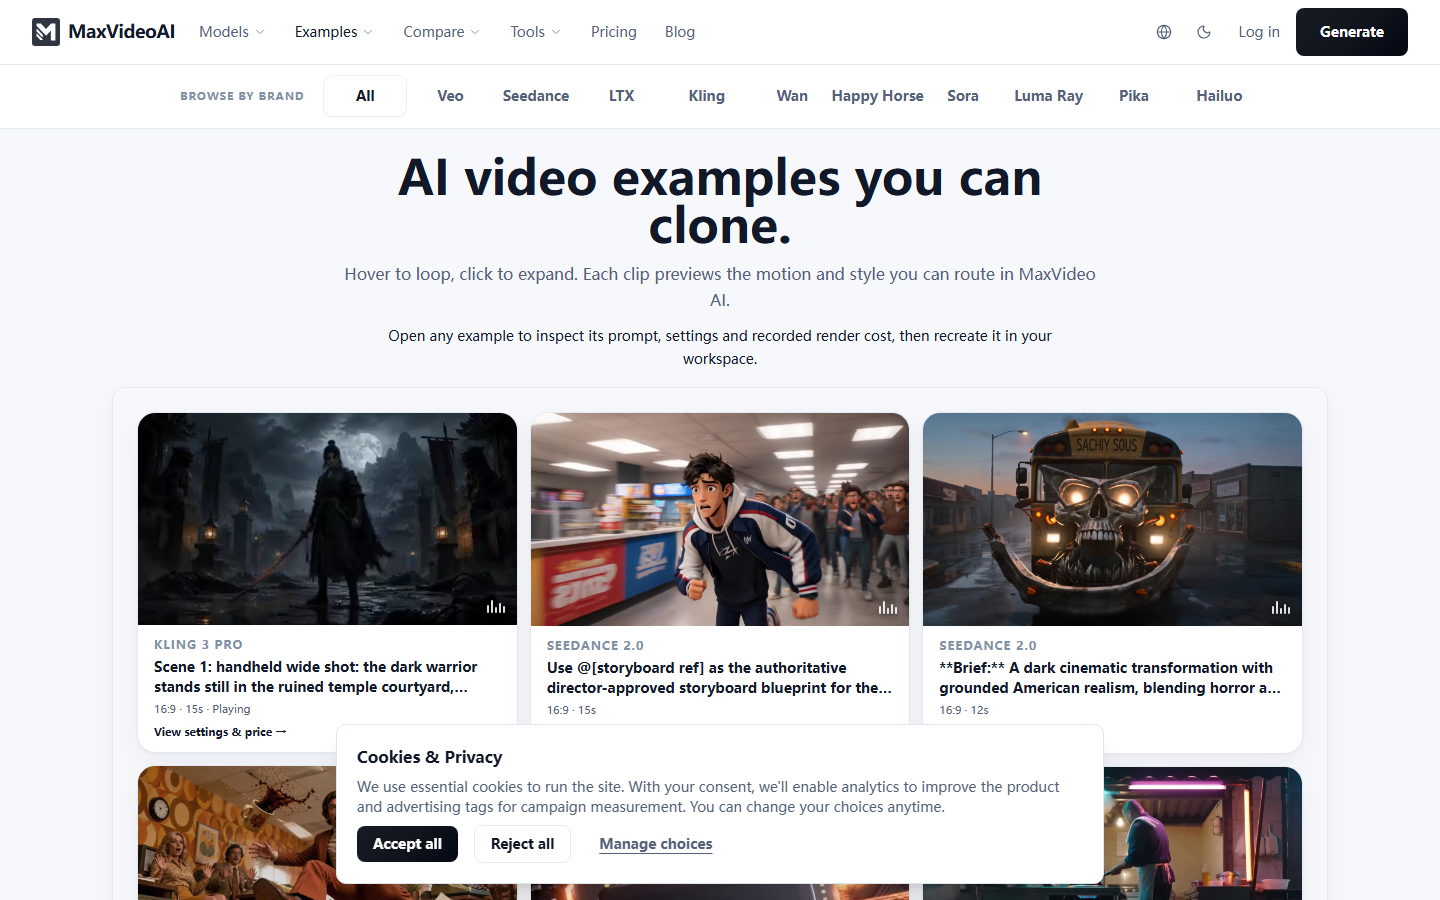Filter examples by Wan brand
The width and height of the screenshot is (1440, 900).
click(x=792, y=96)
